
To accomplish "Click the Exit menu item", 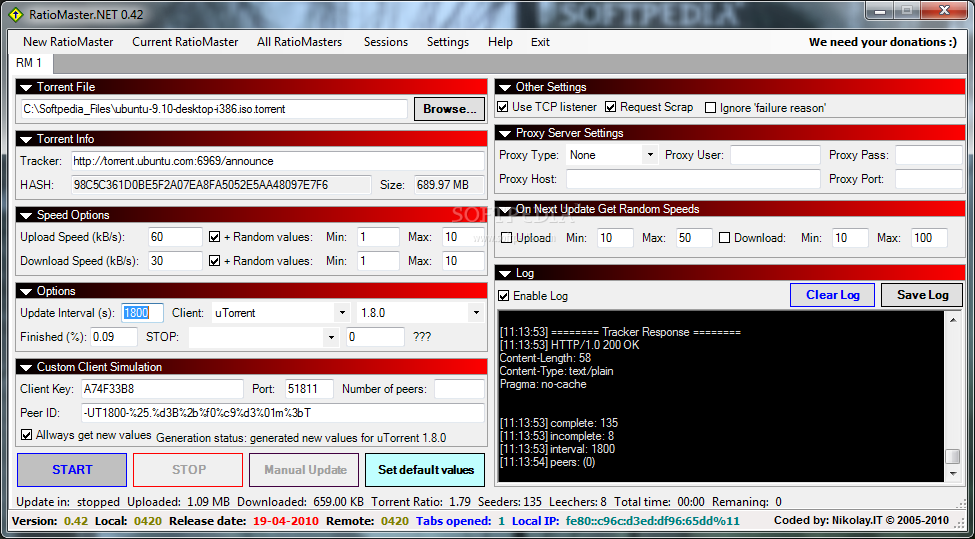I will pyautogui.click(x=540, y=42).
